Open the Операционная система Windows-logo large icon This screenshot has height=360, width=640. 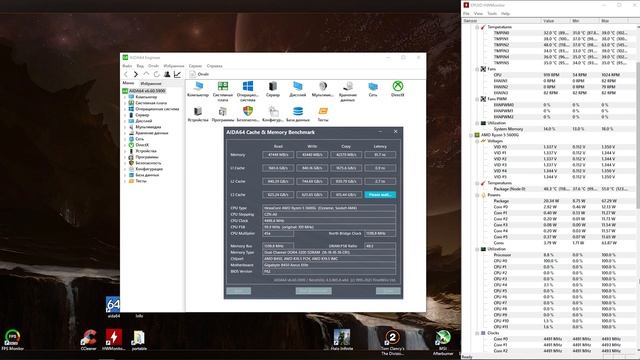(x=248, y=91)
